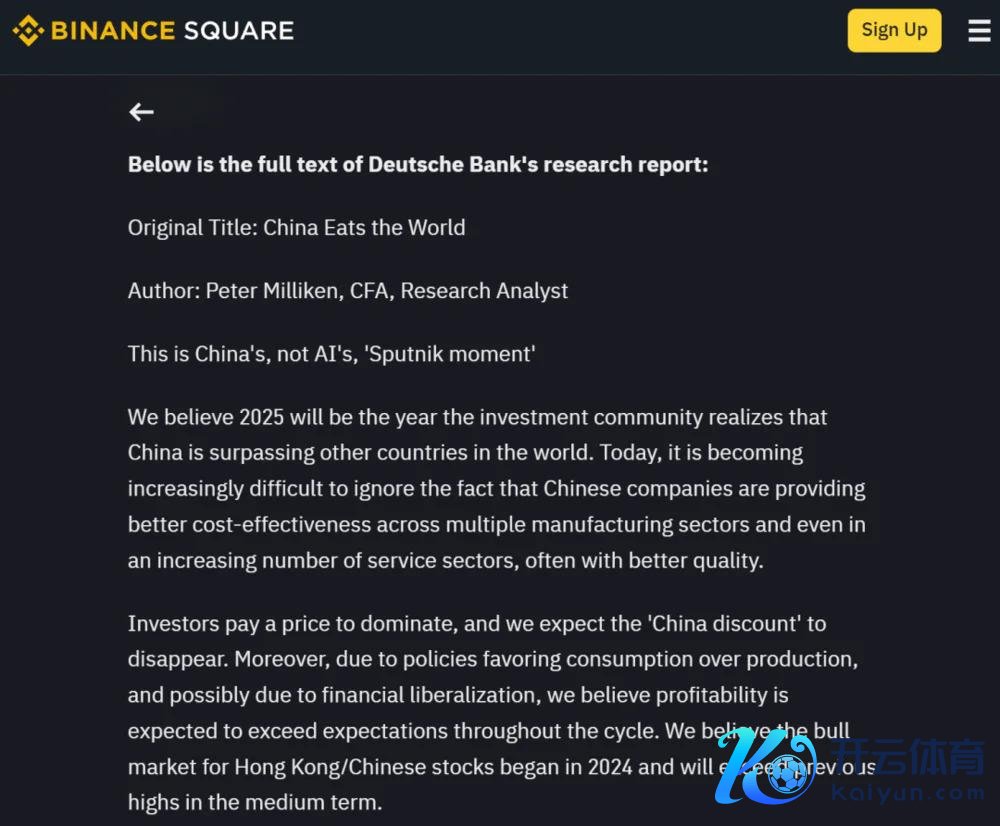Click 'CFA, Research Analyst' in the author line
This screenshot has width=1000, height=826.
[x=459, y=291]
